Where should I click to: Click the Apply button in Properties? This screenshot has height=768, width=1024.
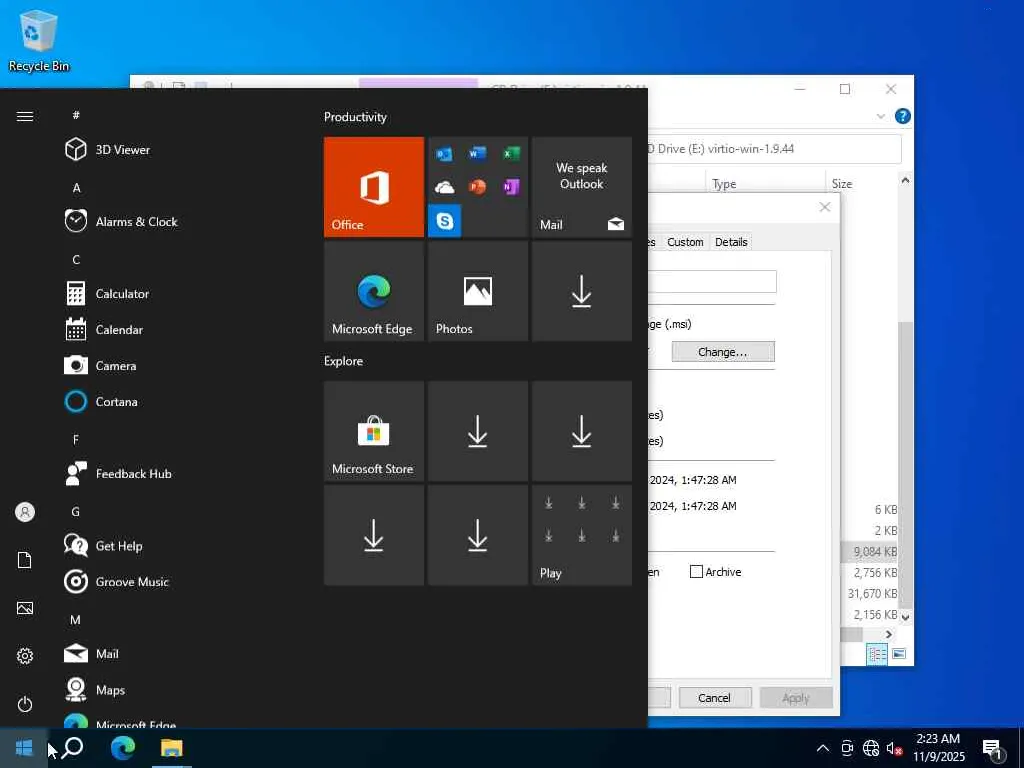tap(795, 698)
